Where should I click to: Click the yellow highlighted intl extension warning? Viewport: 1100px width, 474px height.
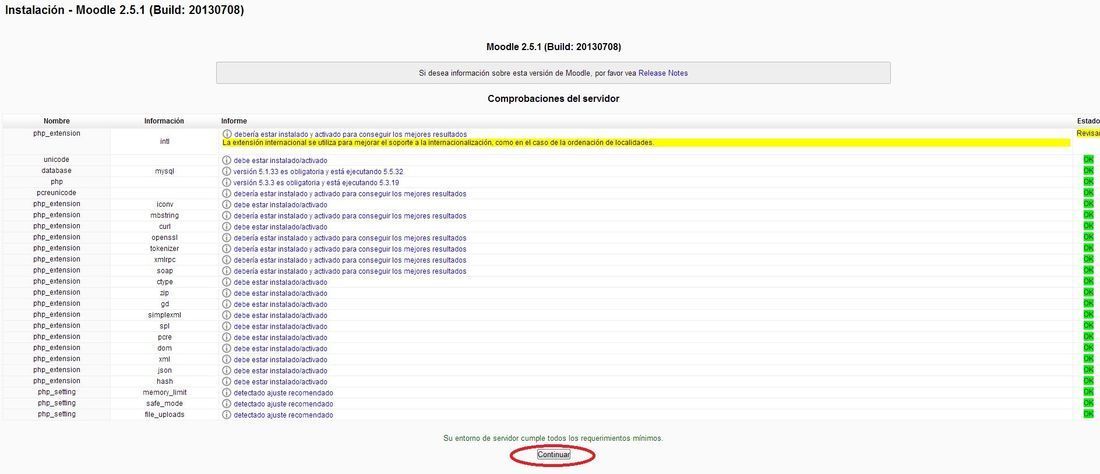[x=645, y=142]
